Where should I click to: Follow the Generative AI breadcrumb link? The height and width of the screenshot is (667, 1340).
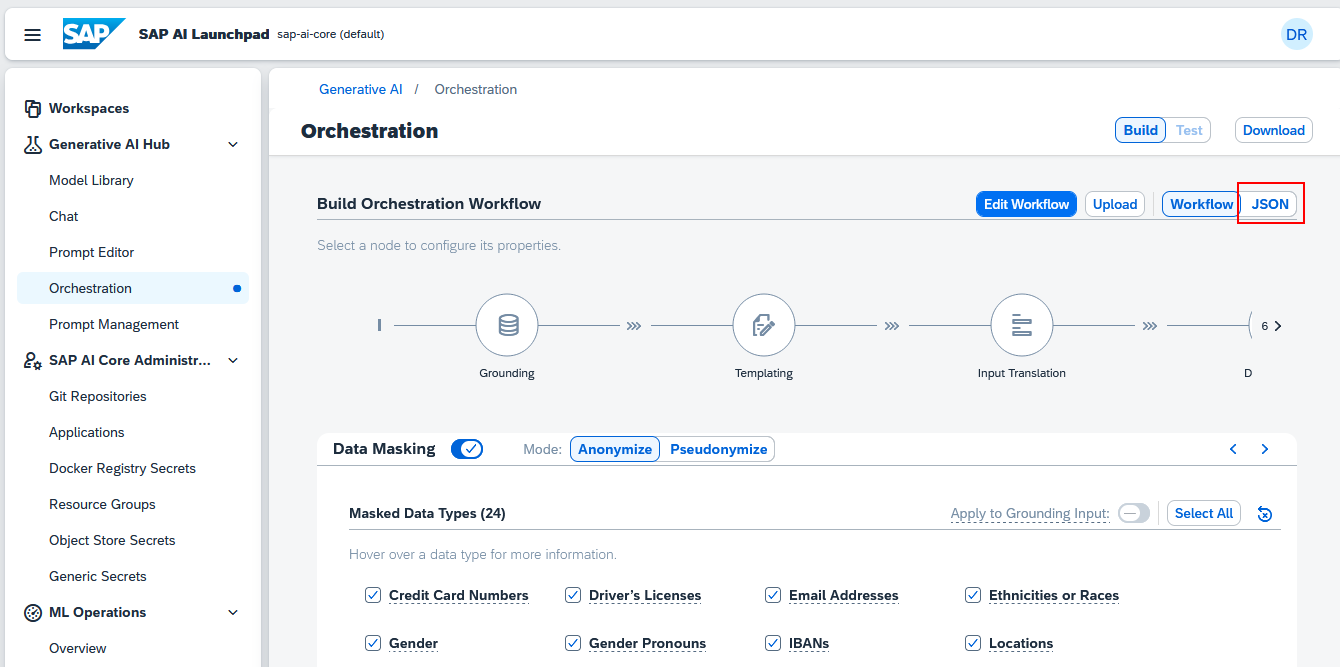(360, 89)
